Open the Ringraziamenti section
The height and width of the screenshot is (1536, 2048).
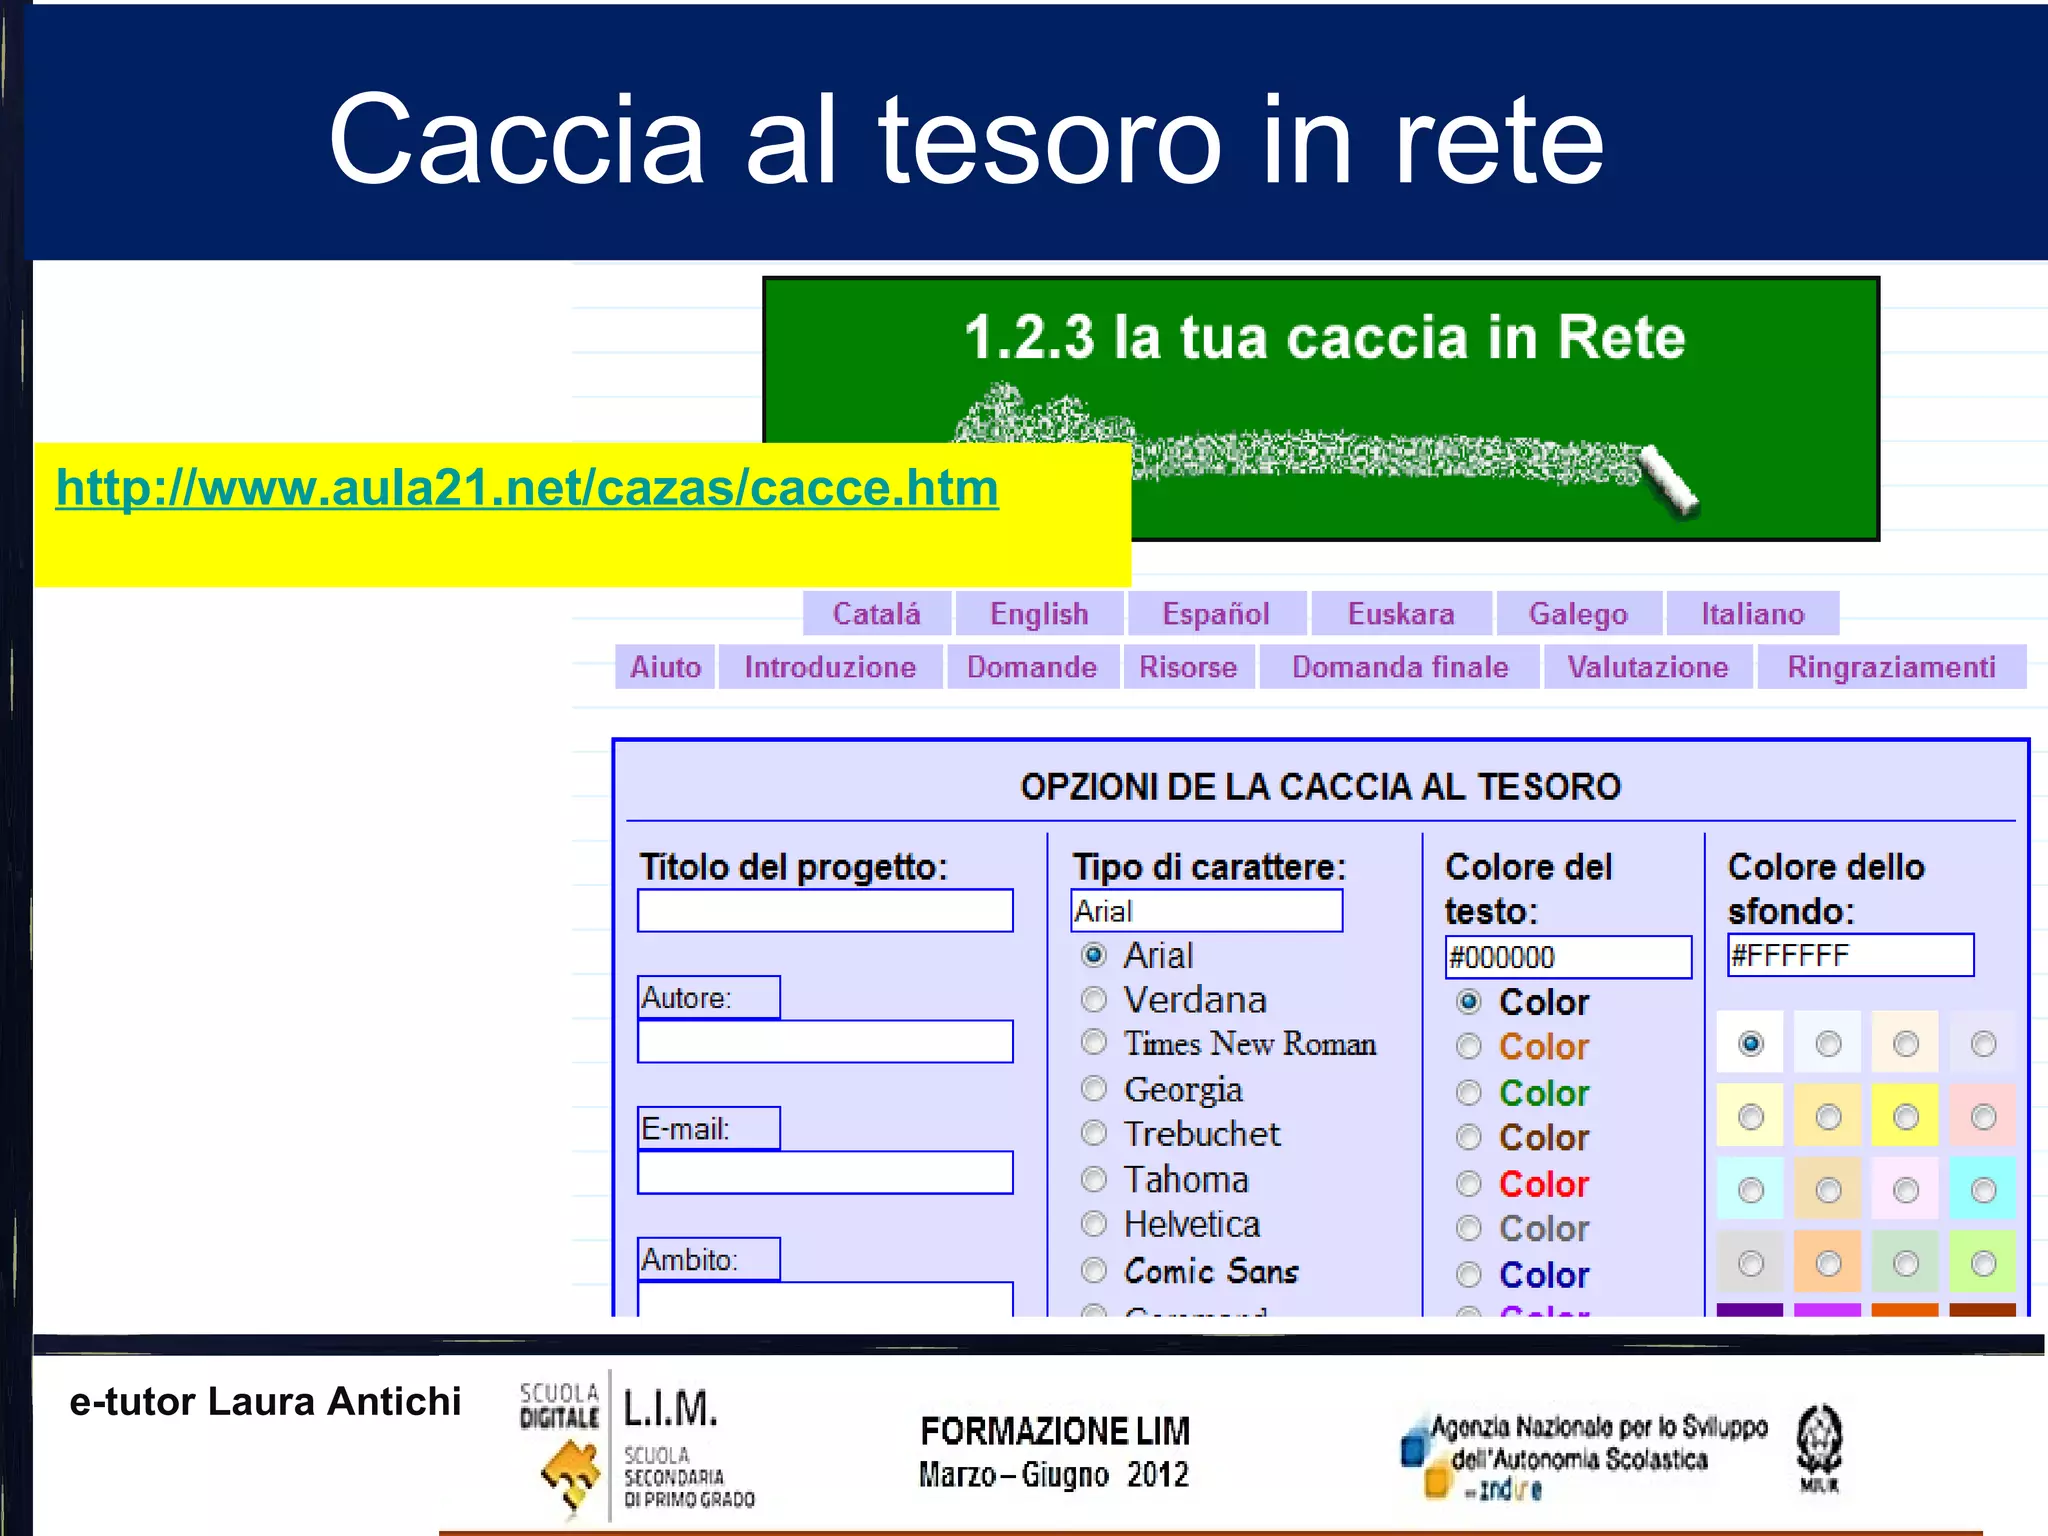[1891, 667]
